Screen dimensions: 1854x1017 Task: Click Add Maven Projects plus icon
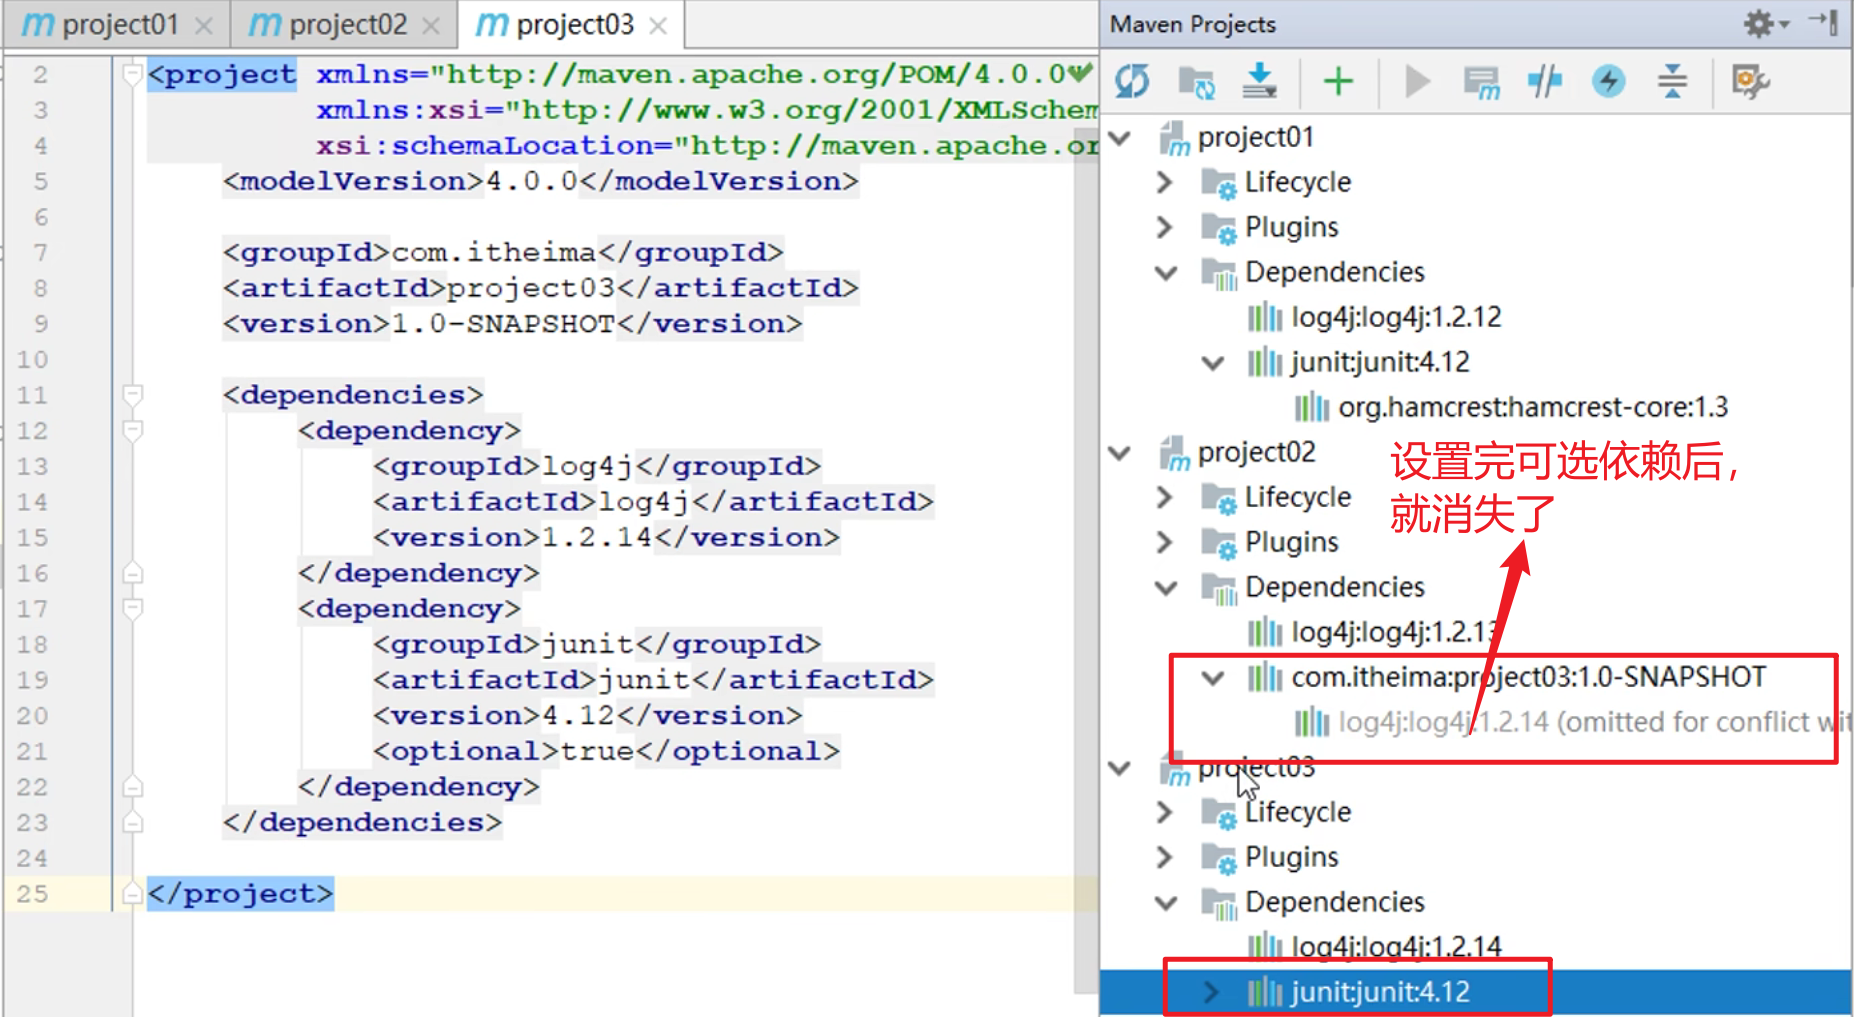pos(1338,81)
